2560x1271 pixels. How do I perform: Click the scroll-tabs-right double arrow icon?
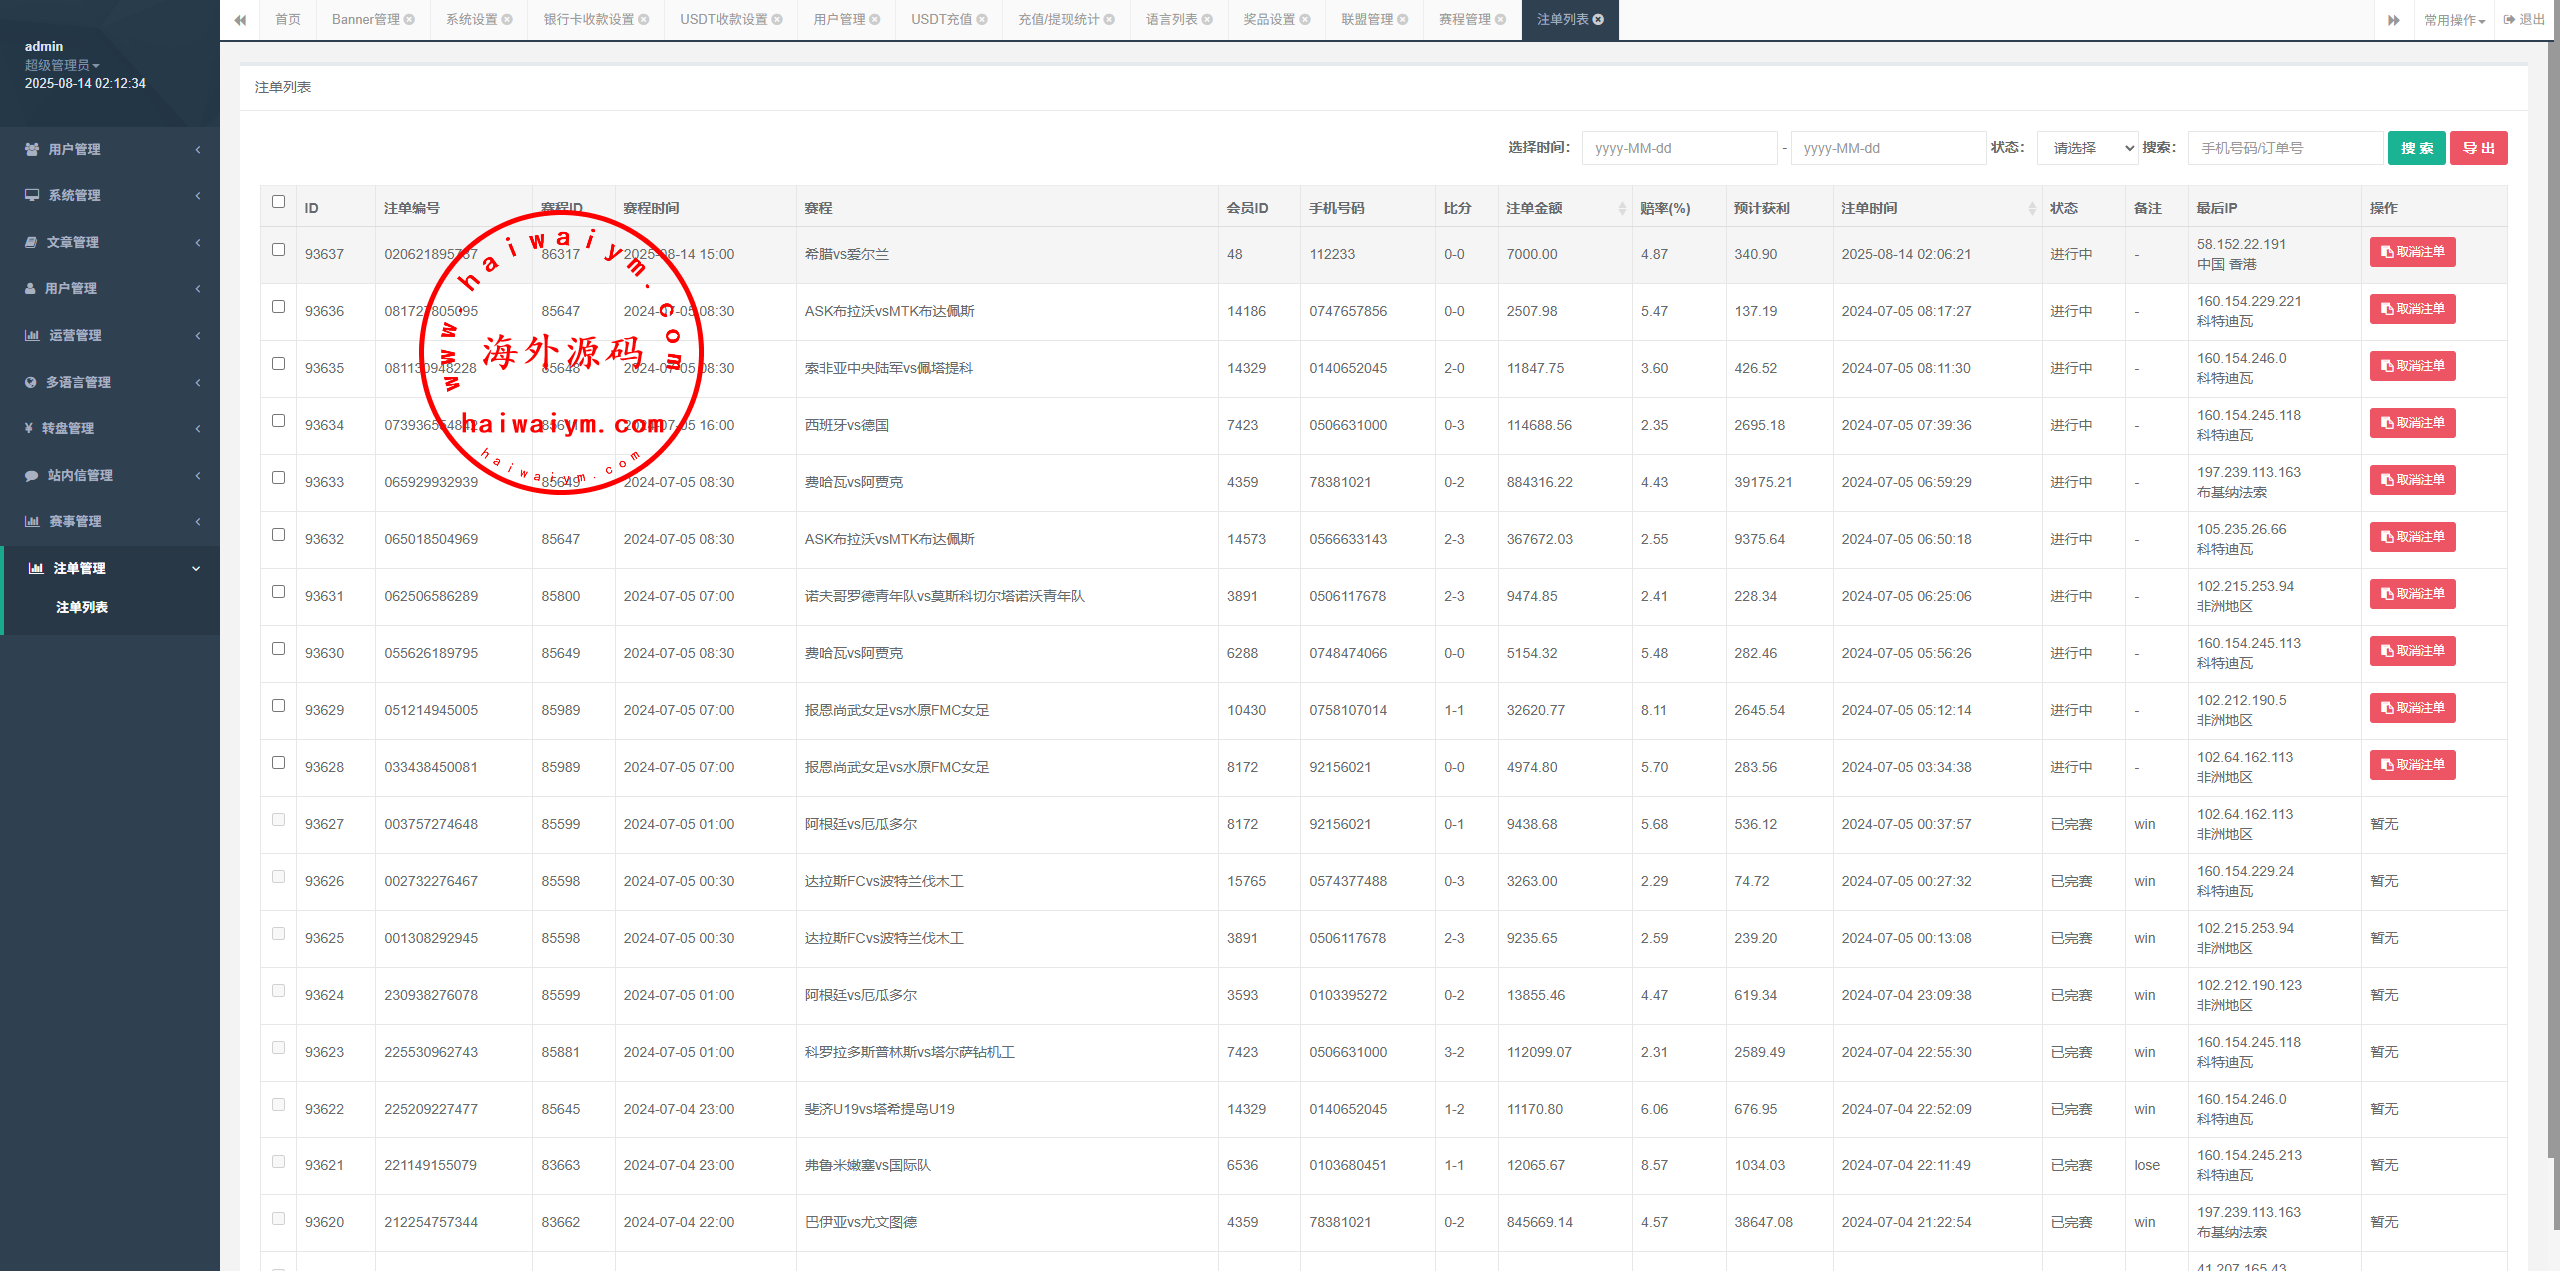tap(2394, 20)
